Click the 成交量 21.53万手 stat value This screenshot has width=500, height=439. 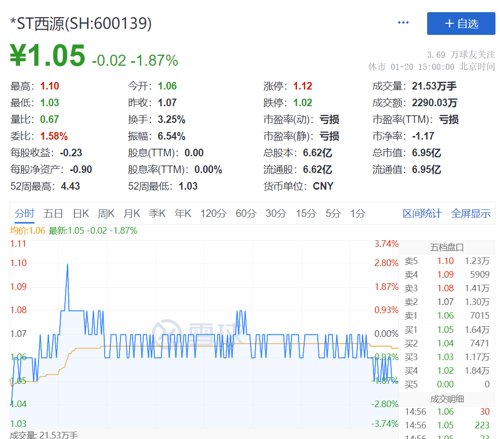click(434, 86)
